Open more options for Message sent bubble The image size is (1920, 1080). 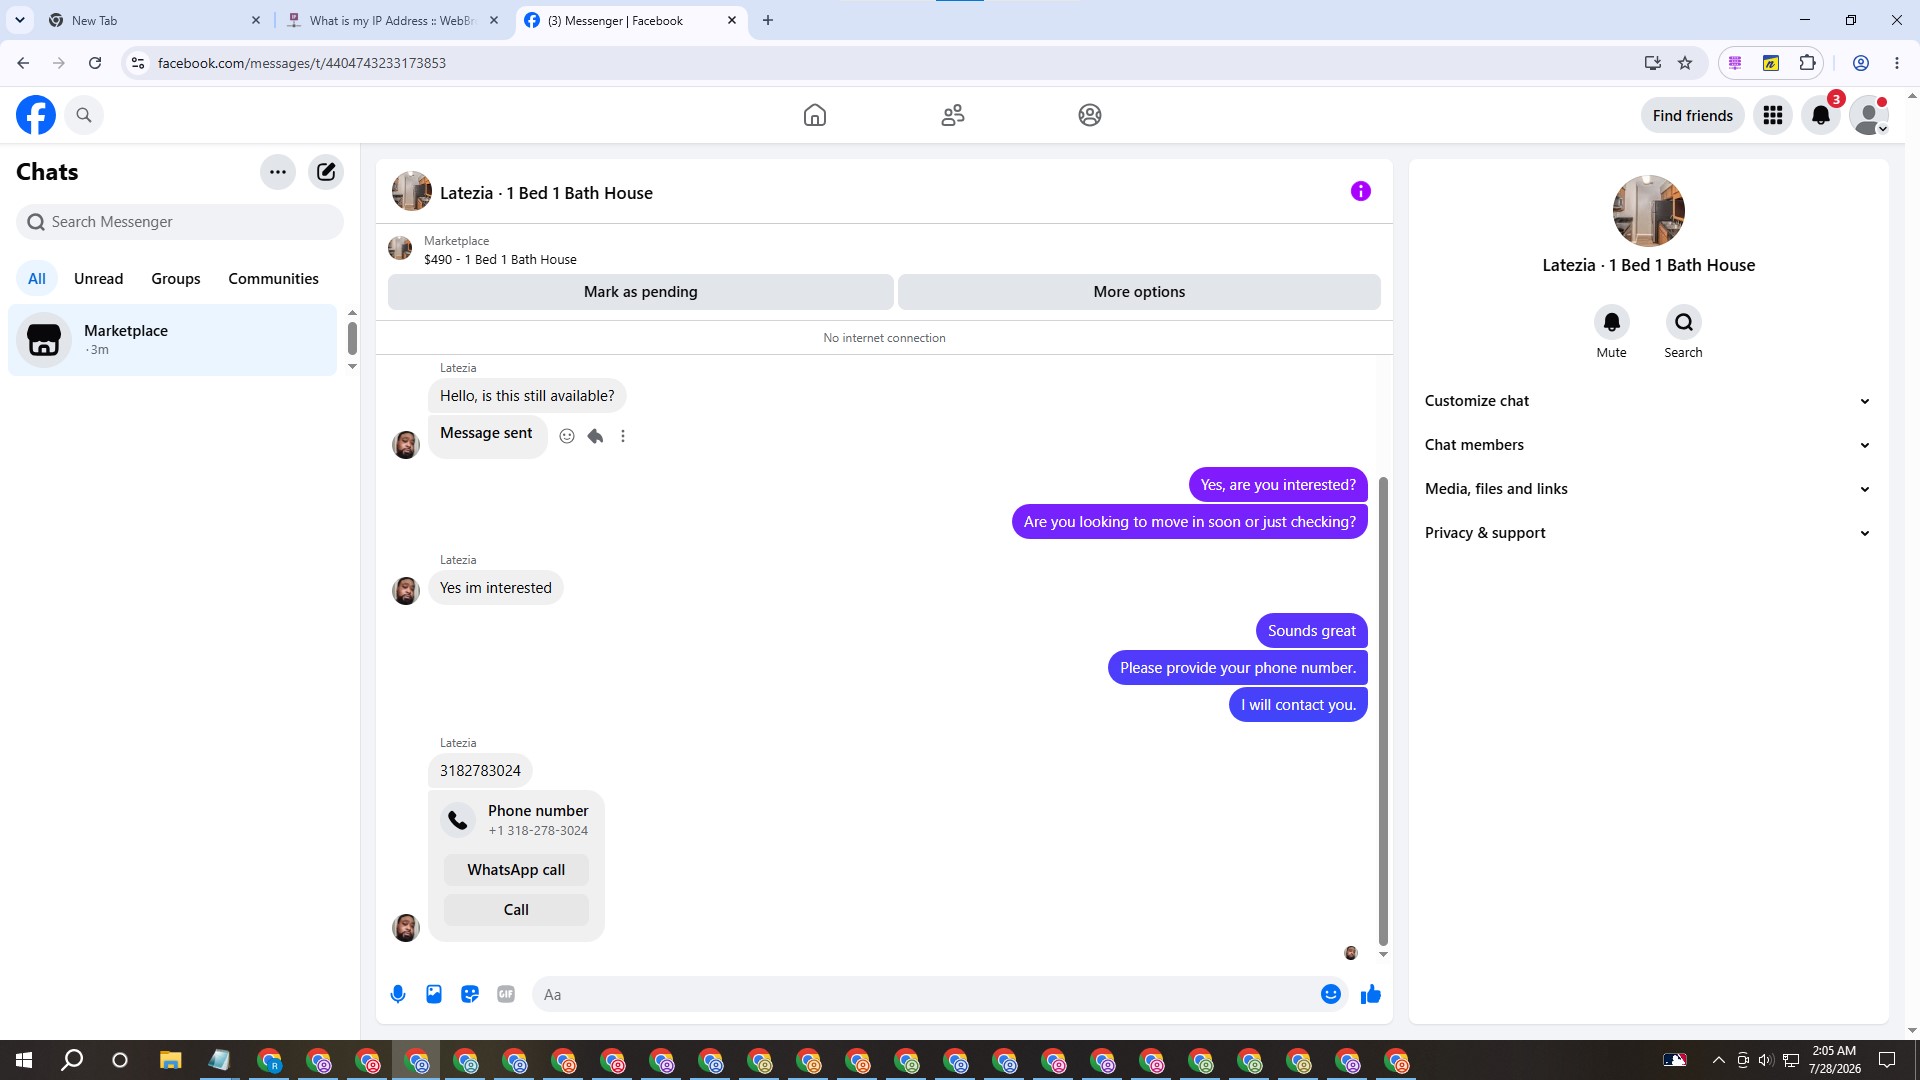tap(623, 436)
